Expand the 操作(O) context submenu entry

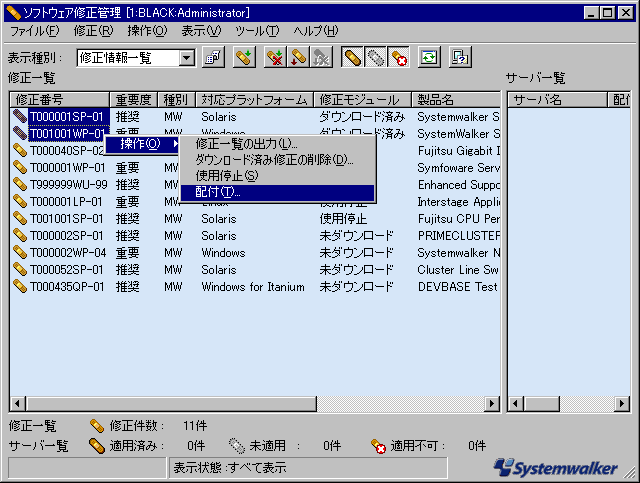[x=142, y=144]
